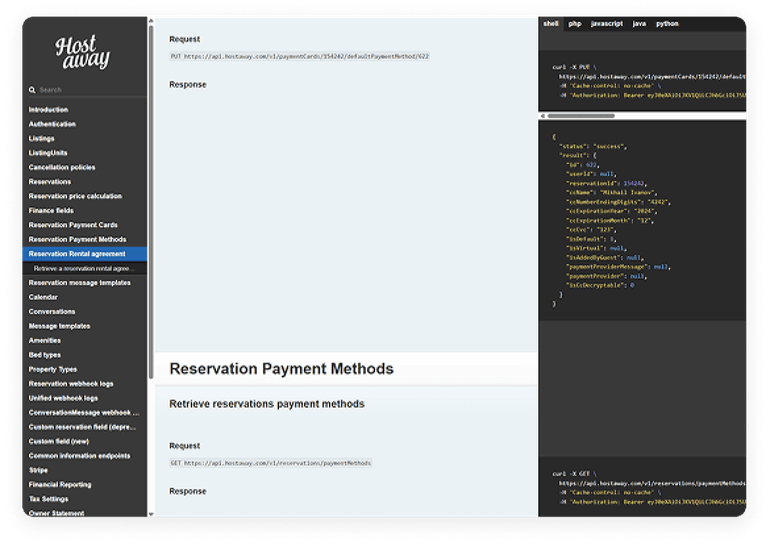Open Cancellation policies section
Image resolution: width=768 pixels, height=544 pixels.
[62, 167]
